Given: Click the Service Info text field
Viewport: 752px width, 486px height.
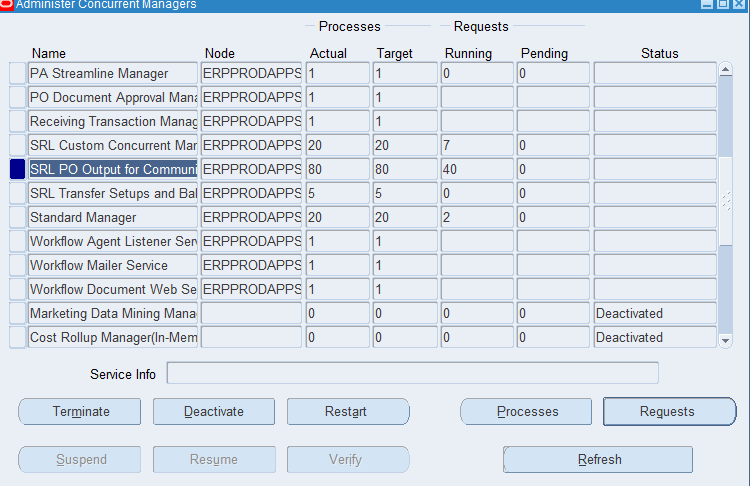Looking at the screenshot, I should click(x=412, y=374).
